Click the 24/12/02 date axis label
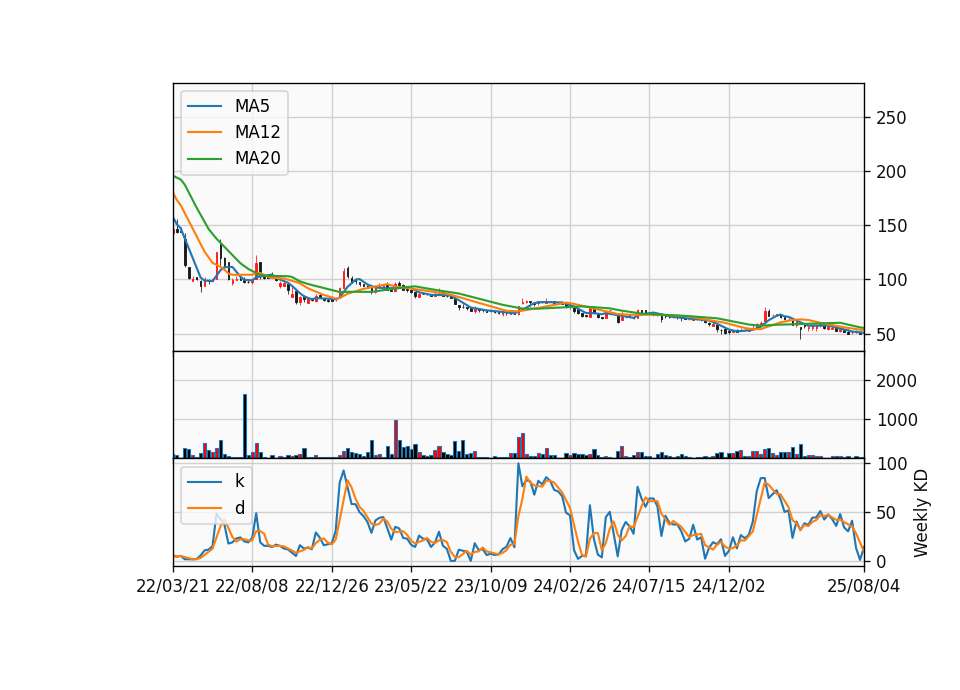This screenshot has width=960, height=690. (x=729, y=586)
